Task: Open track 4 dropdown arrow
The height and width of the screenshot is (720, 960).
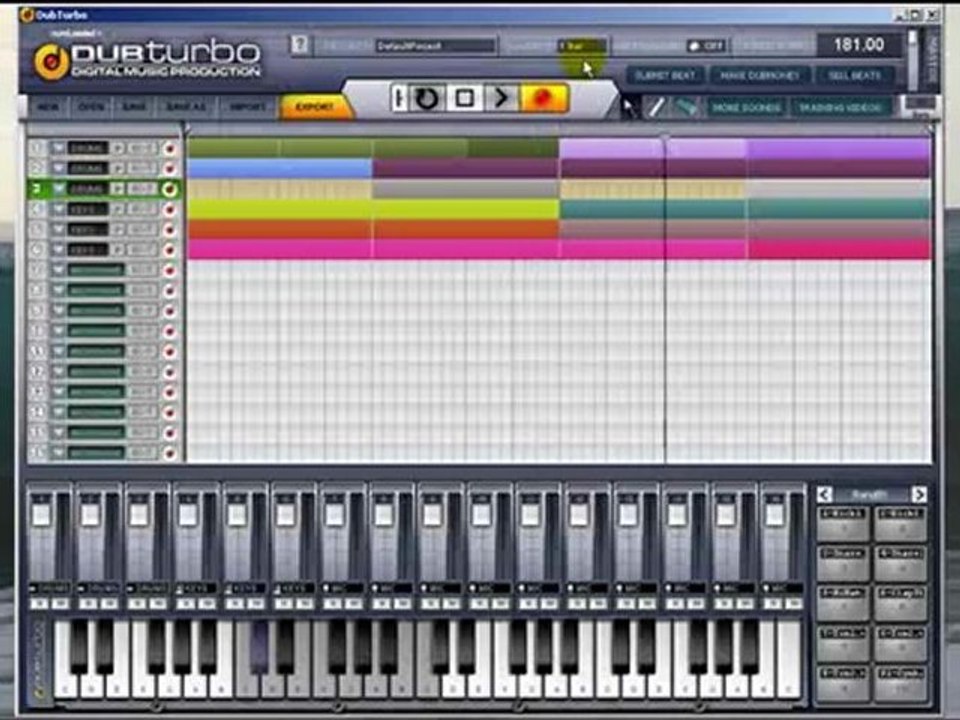Action: tap(58, 209)
